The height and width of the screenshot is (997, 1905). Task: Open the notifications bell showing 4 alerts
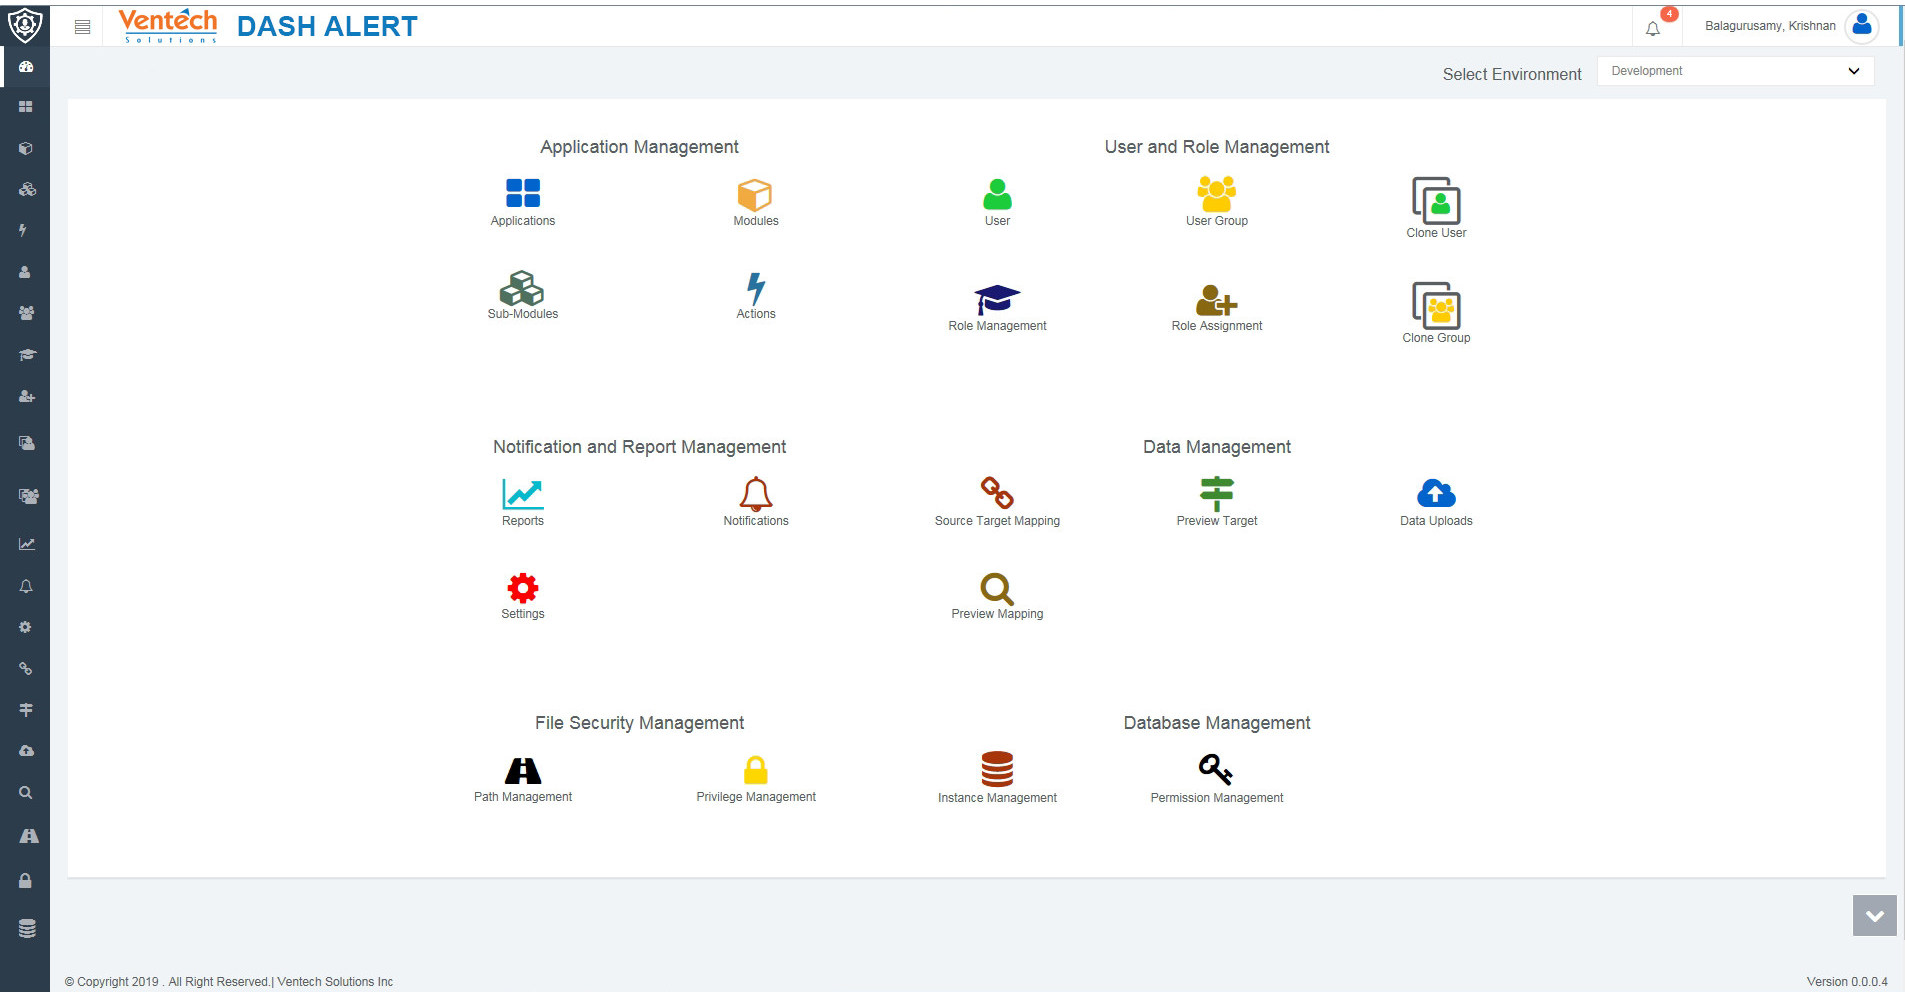[1652, 27]
